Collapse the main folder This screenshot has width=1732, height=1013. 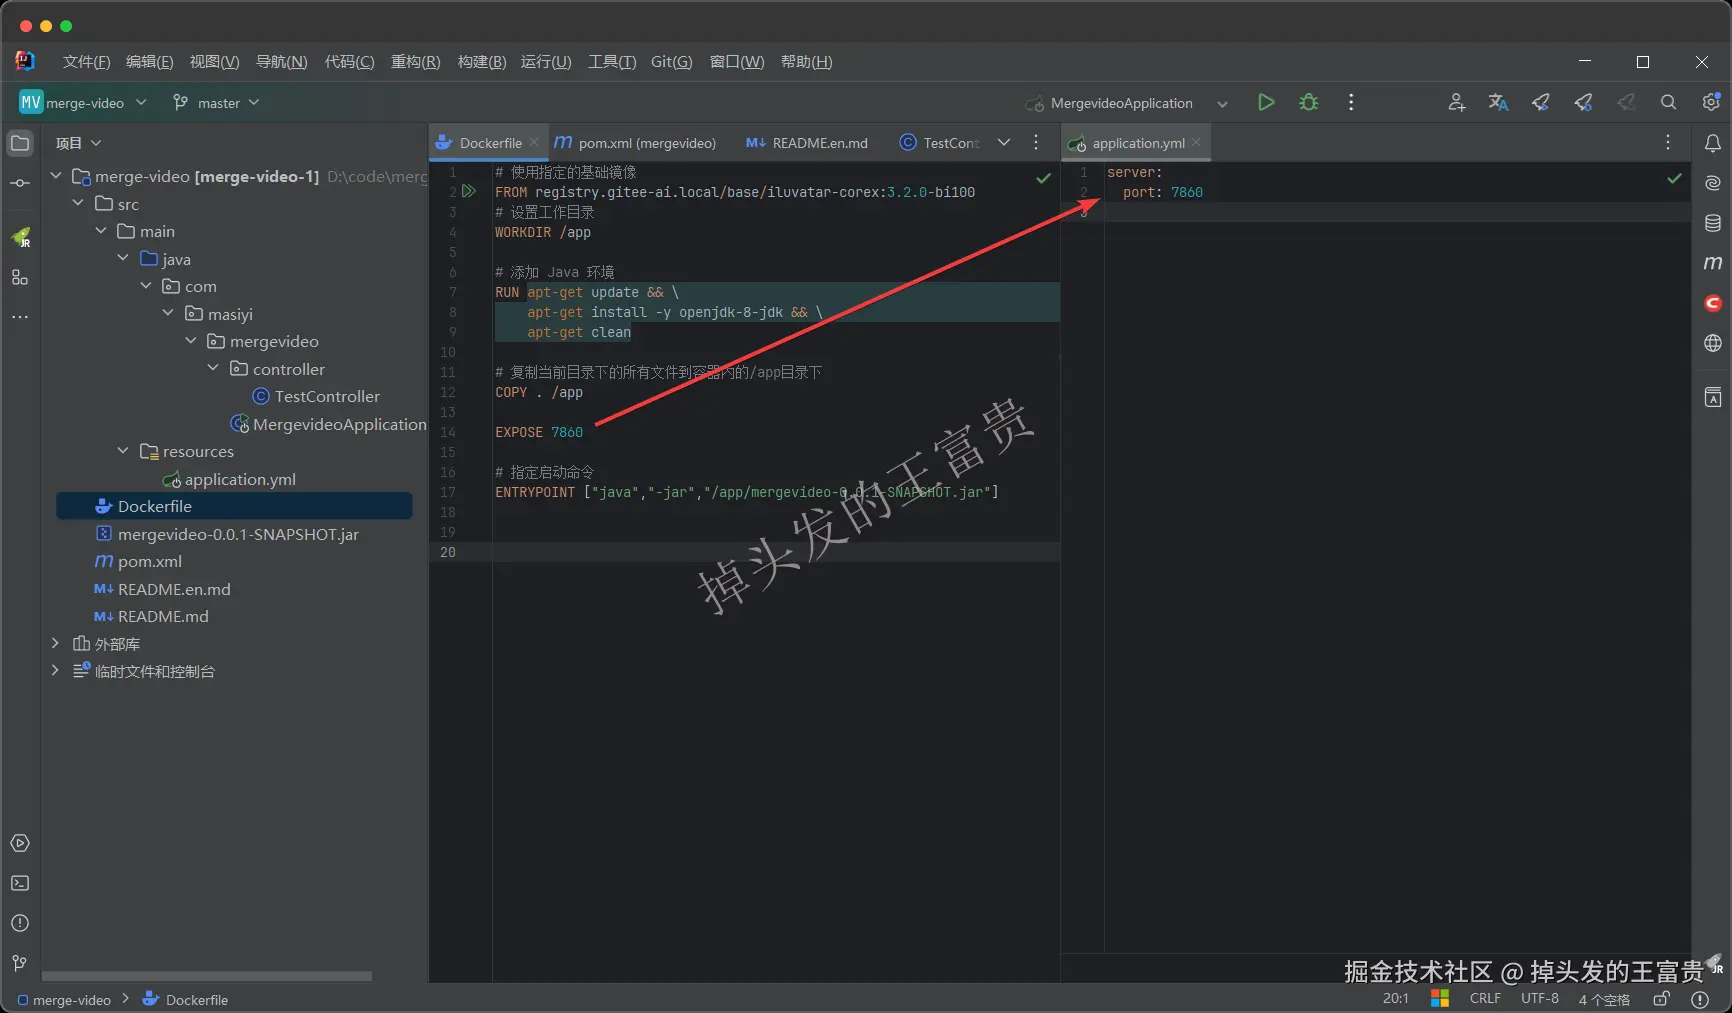[x=101, y=231]
